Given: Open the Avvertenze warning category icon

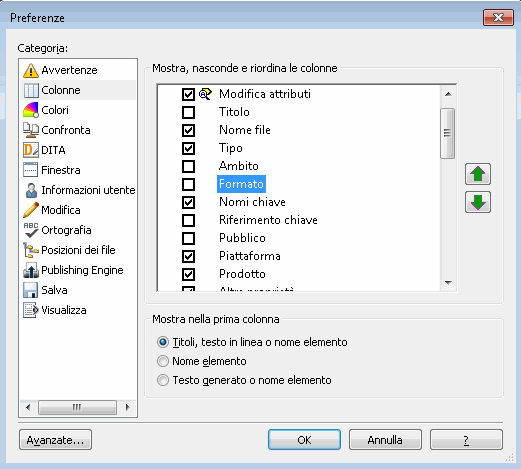Looking at the screenshot, I should [x=31, y=70].
